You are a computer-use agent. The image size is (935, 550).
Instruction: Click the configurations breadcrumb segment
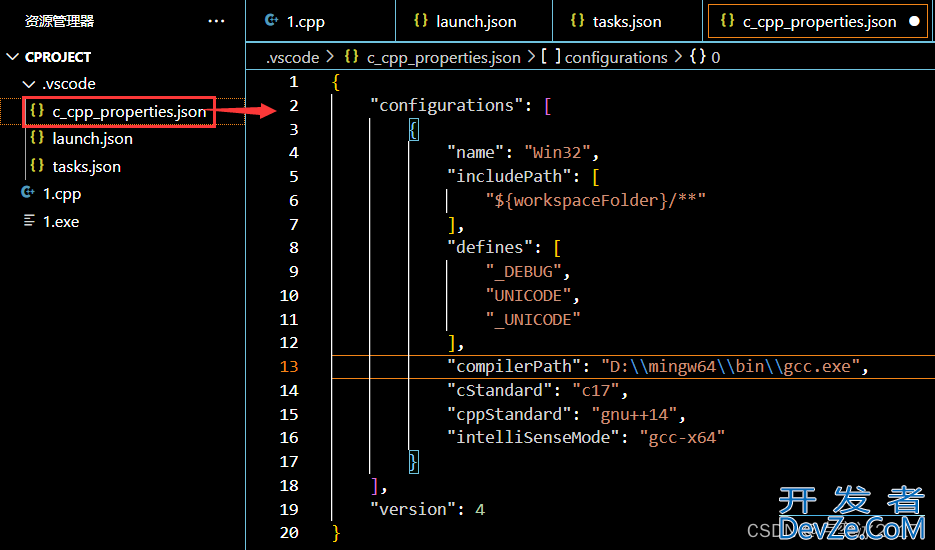(x=616, y=57)
